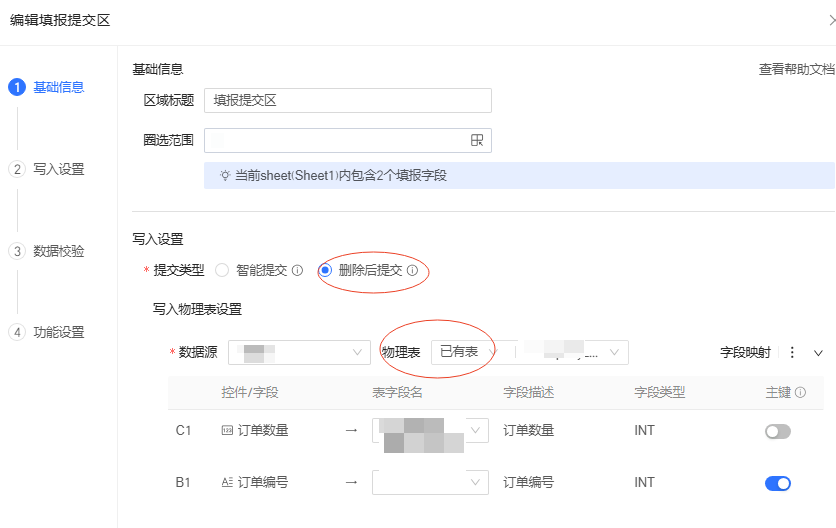The width and height of the screenshot is (836, 528).
Task: Close the 编辑填报提交区 dialog
Action: (831, 20)
